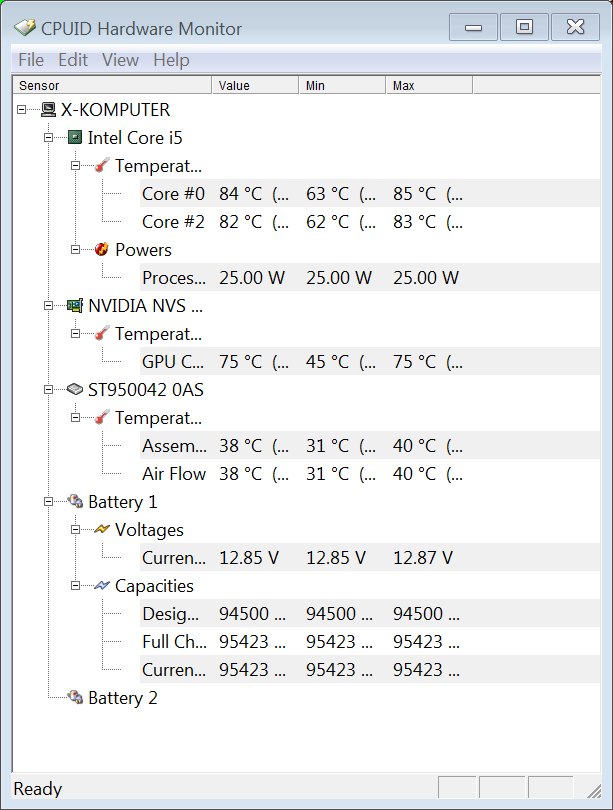Collapse the X-KOMPUTER root node
613x810 pixels.
tap(21, 110)
